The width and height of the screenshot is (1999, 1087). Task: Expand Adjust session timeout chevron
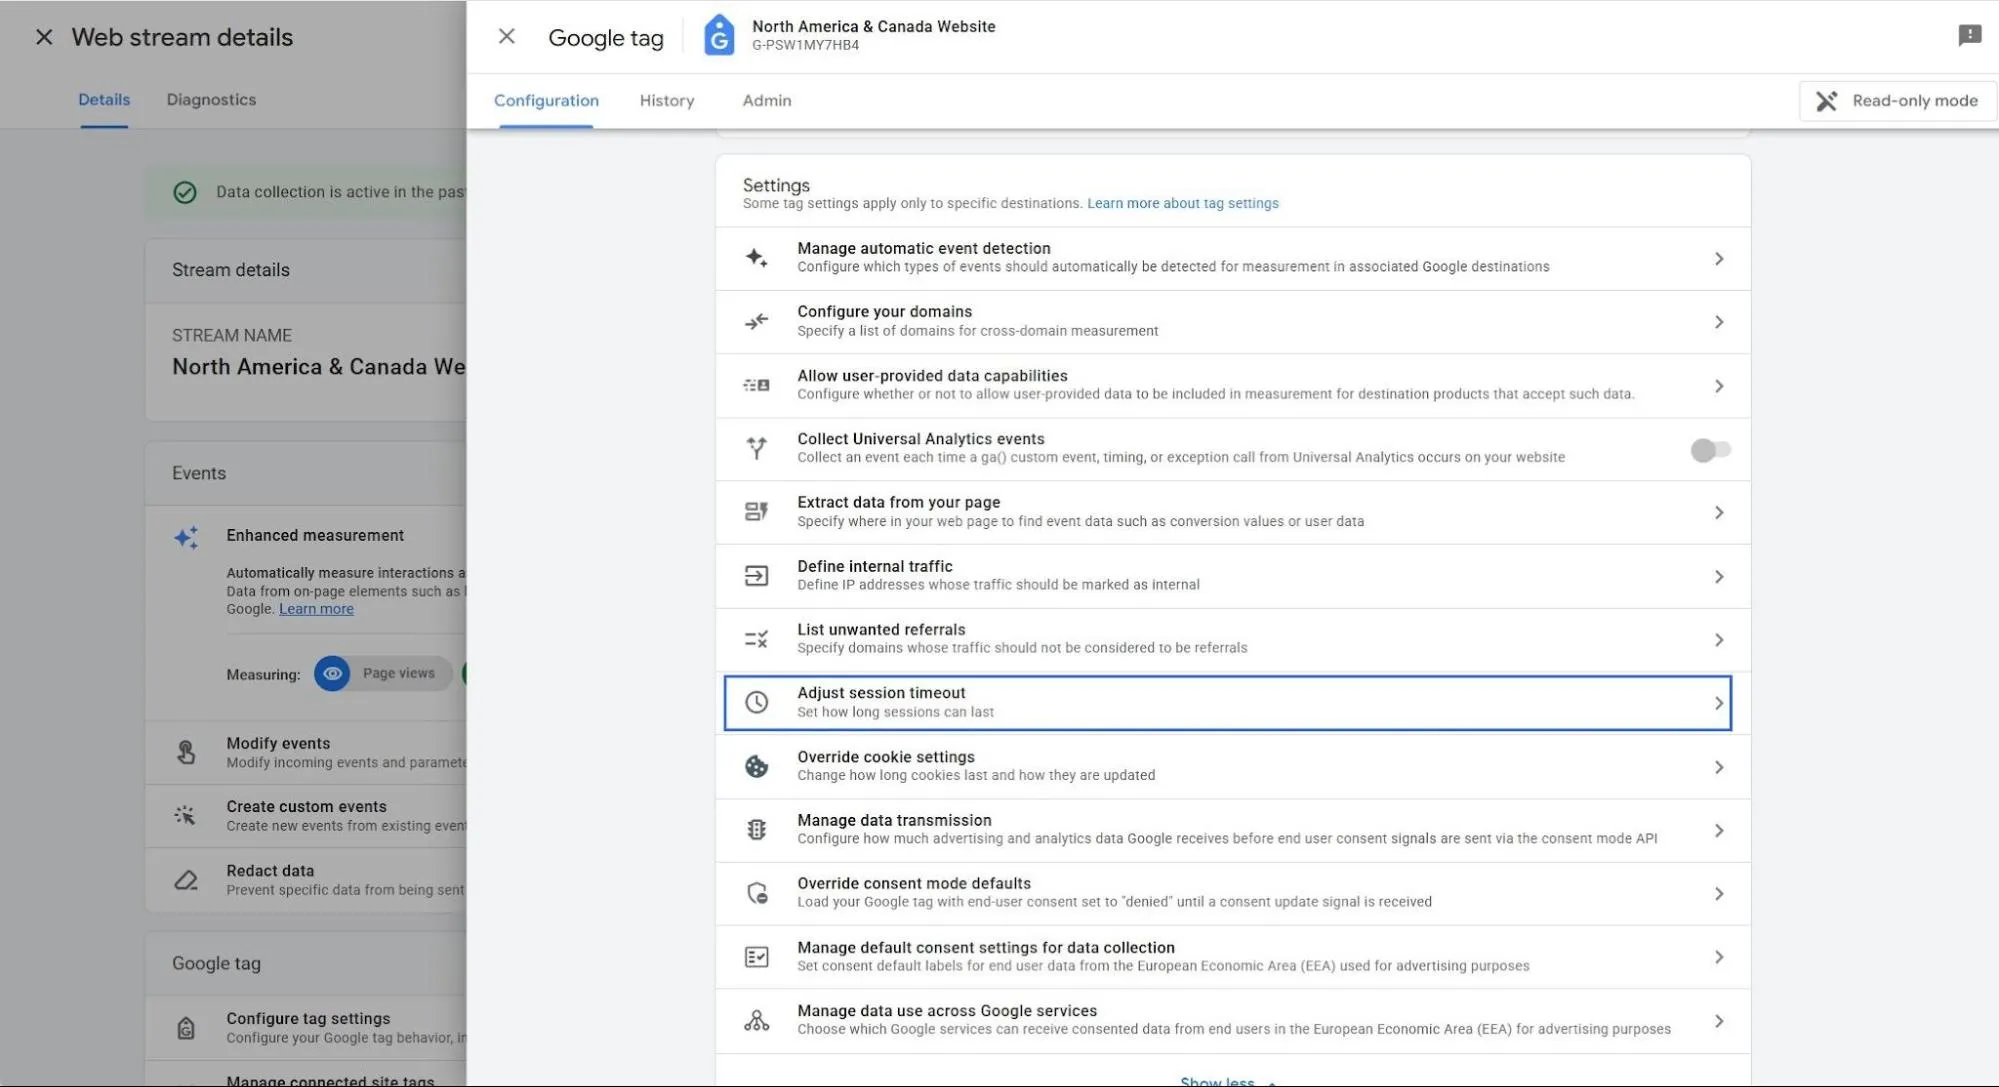tap(1719, 703)
